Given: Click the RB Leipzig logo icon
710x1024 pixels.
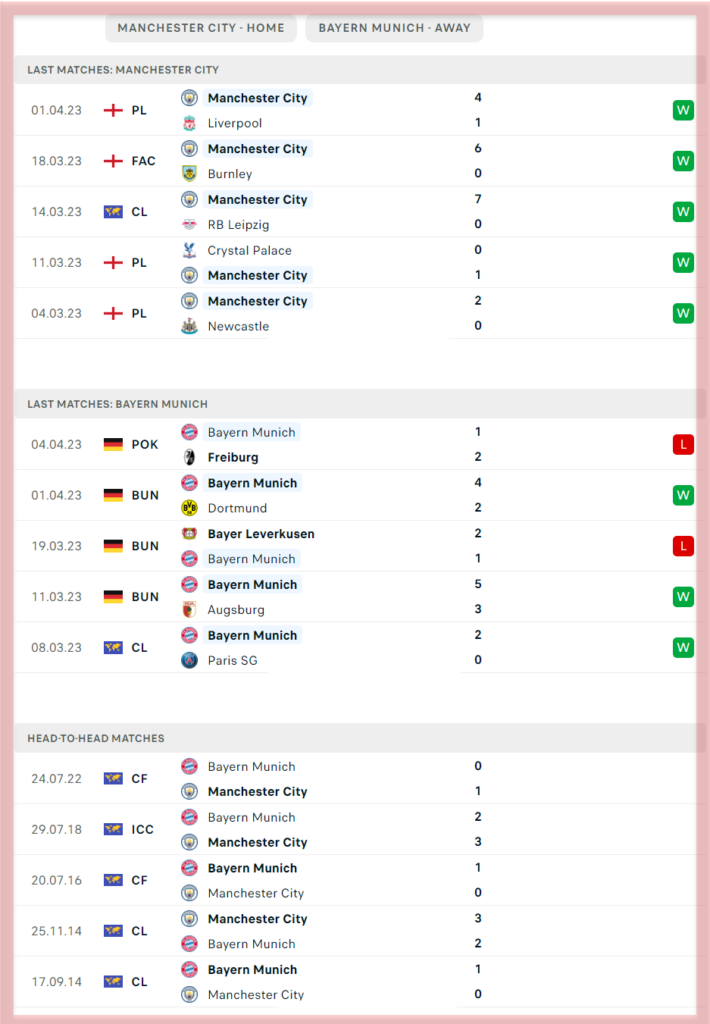Looking at the screenshot, I should (x=189, y=225).
